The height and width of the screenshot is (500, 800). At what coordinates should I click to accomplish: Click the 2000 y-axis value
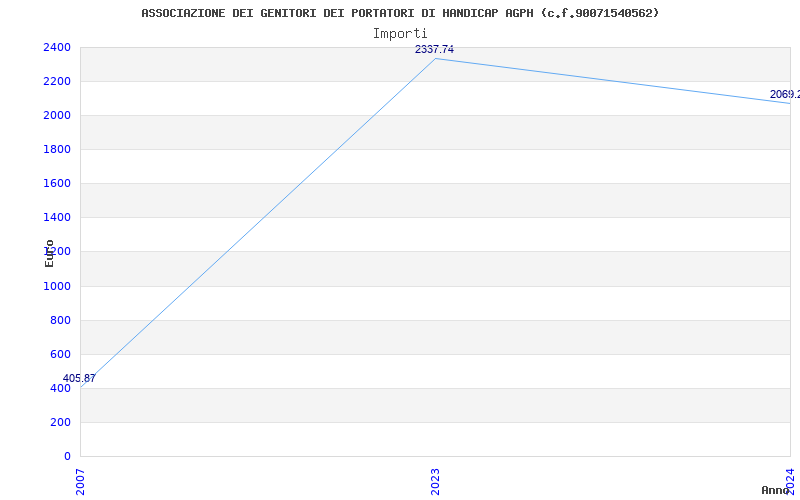[57, 116]
